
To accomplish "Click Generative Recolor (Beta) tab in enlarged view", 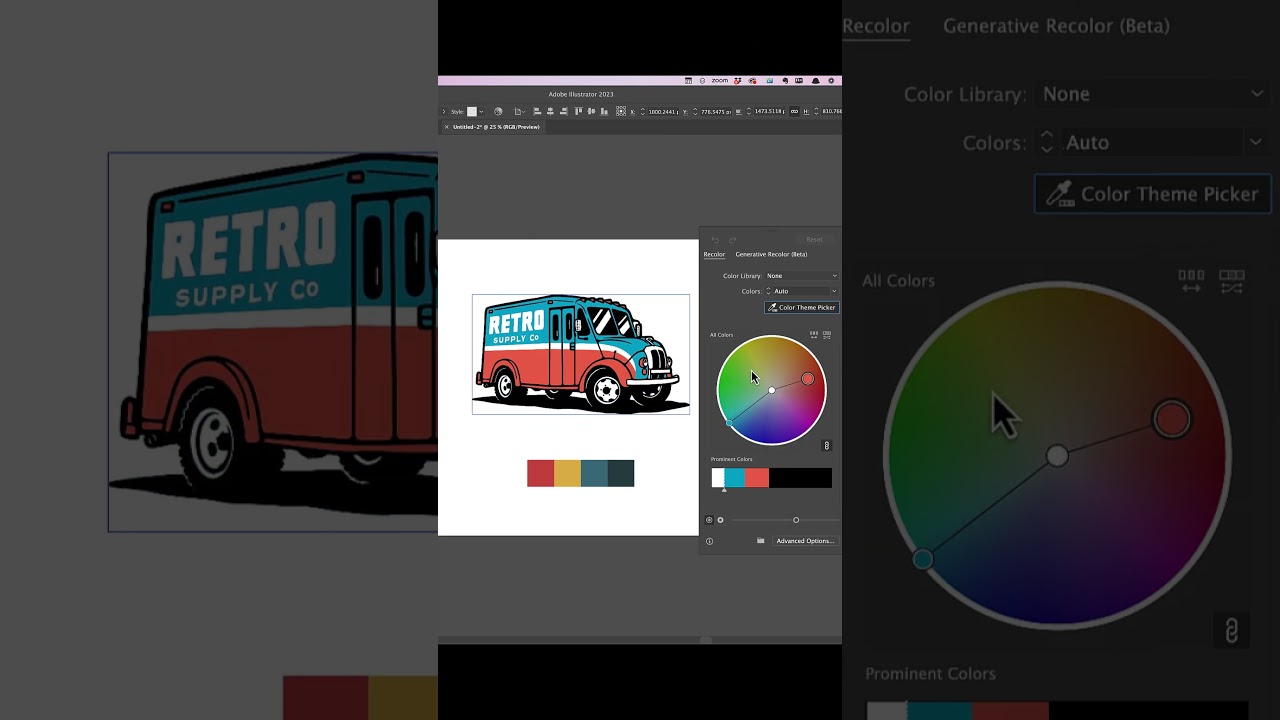I will (1056, 26).
